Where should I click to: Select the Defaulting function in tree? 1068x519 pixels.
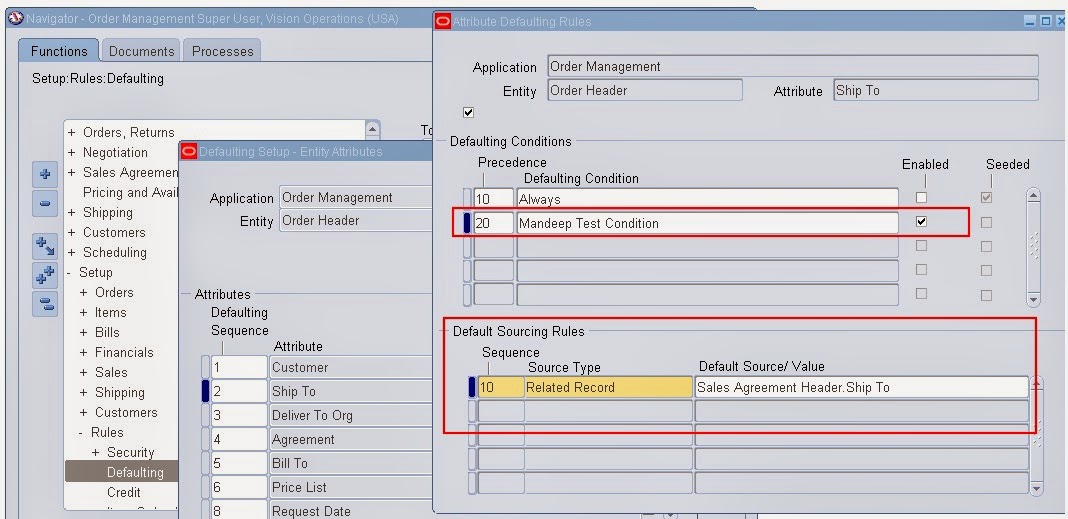[135, 472]
